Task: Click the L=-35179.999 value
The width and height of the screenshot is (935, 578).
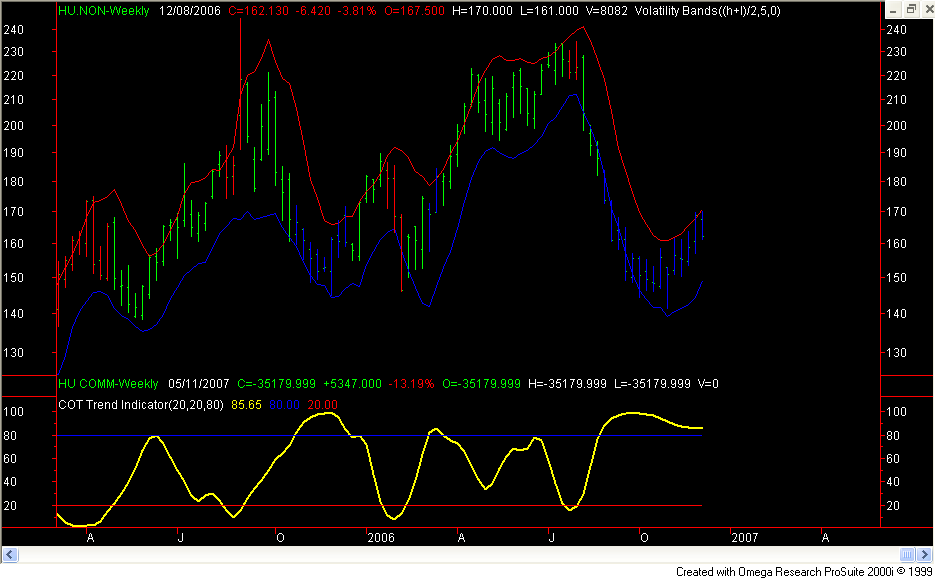Action: pos(652,384)
